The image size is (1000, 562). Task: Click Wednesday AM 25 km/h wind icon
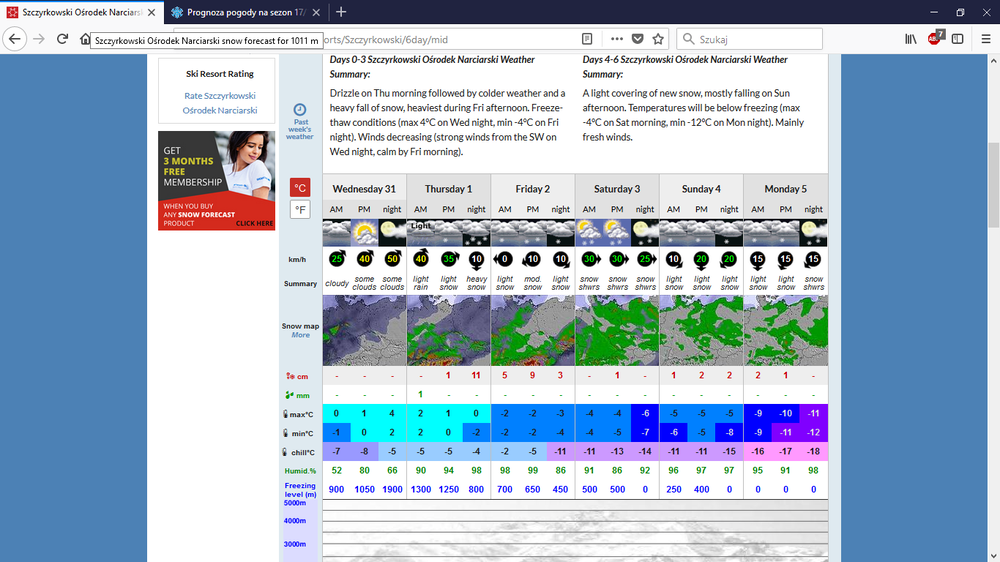(x=337, y=259)
